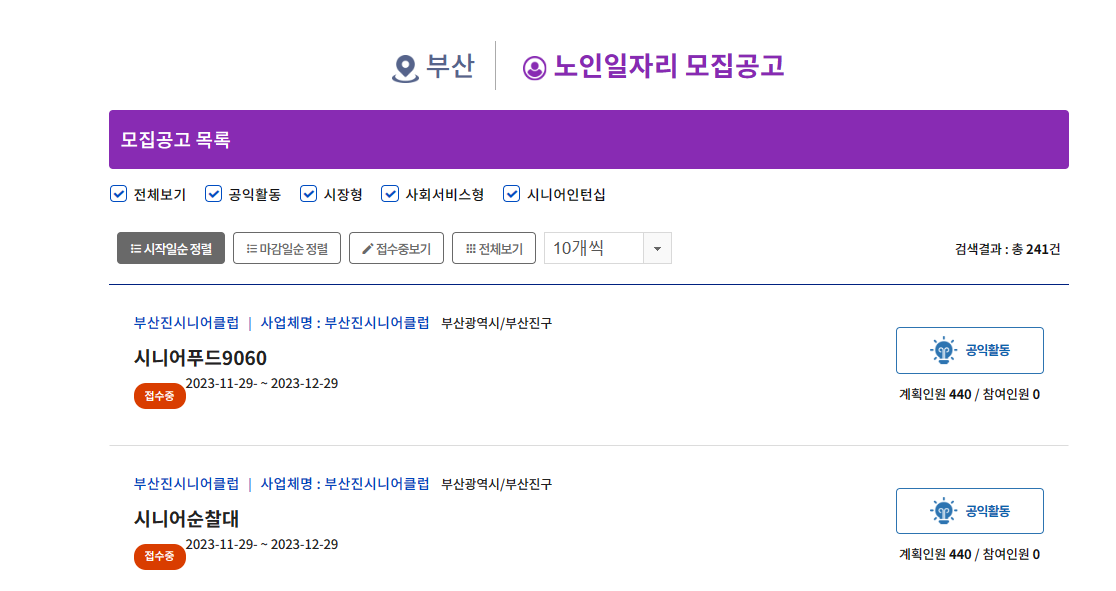
Task: Uncheck the 공익활동 filter checkbox
Action: click(213, 194)
